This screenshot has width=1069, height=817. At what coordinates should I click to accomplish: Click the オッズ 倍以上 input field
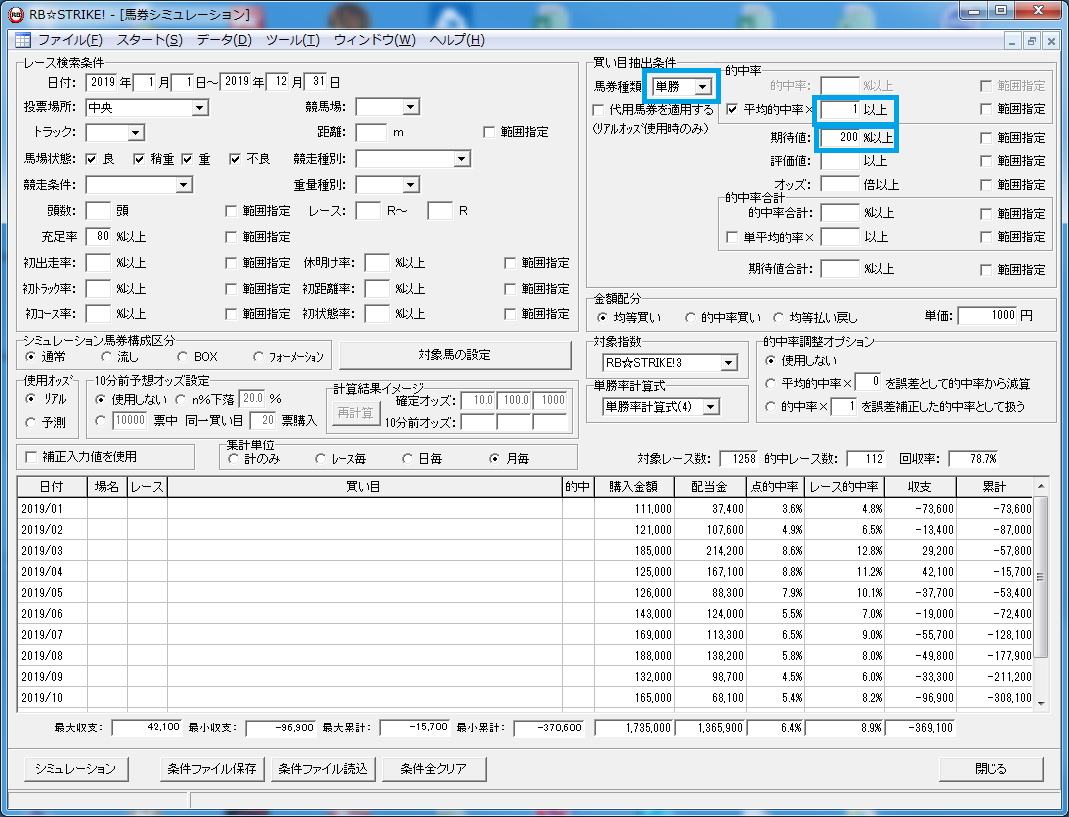(x=840, y=185)
